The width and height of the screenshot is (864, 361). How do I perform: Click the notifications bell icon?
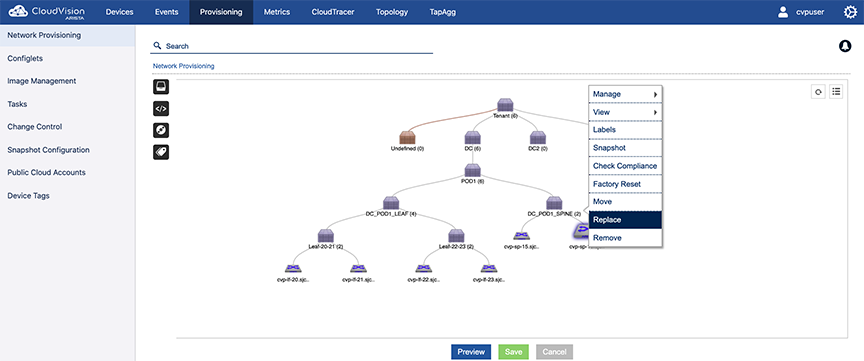845,46
